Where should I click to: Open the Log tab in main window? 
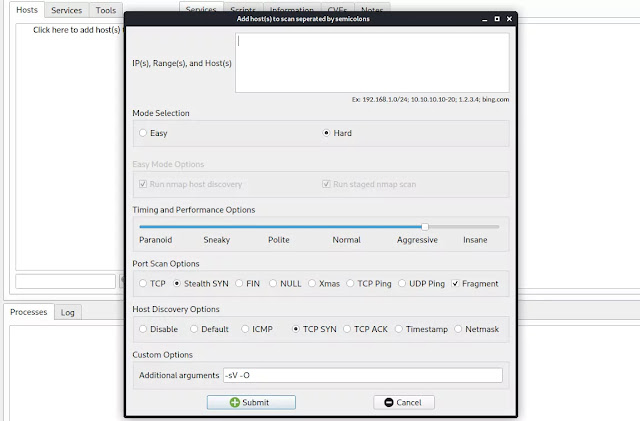point(68,312)
